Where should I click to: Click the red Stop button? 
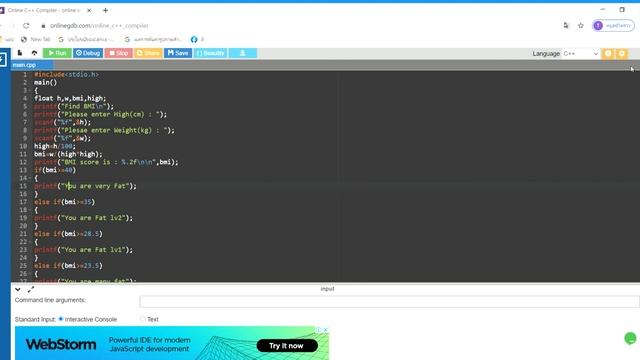(x=118, y=53)
